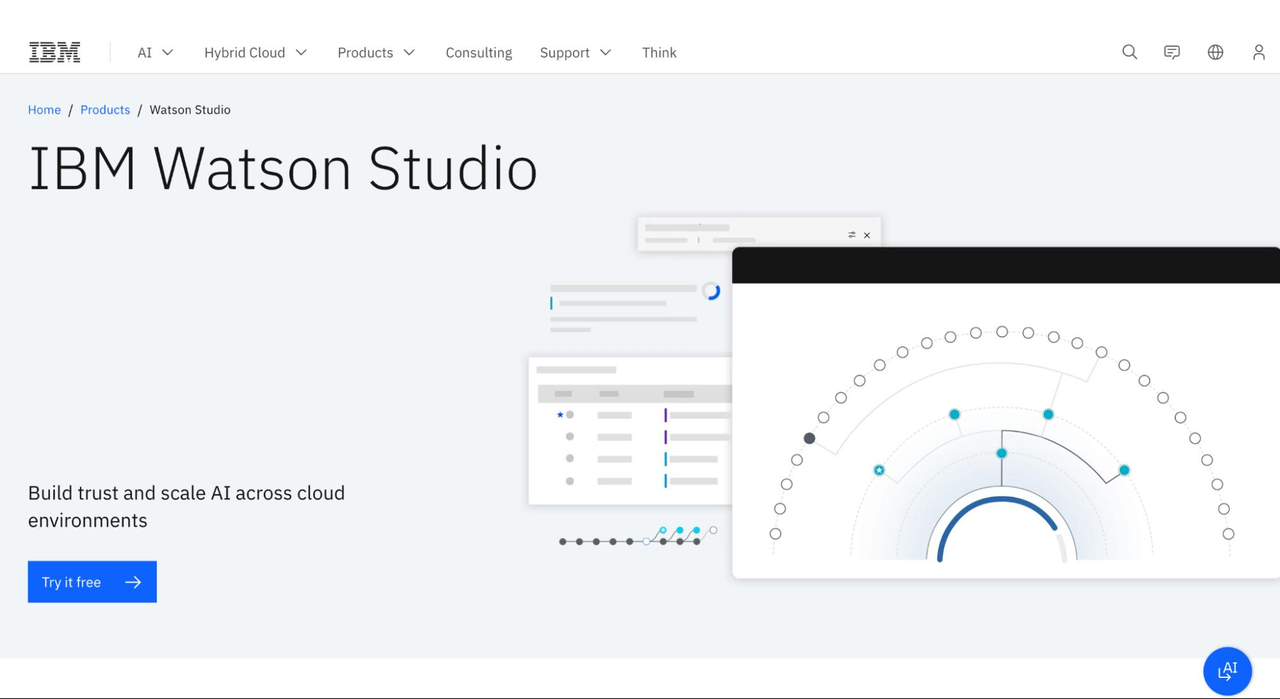Image resolution: width=1280 pixels, height=699 pixels.
Task: Expand the AI dropdown menu
Action: pyautogui.click(x=155, y=53)
